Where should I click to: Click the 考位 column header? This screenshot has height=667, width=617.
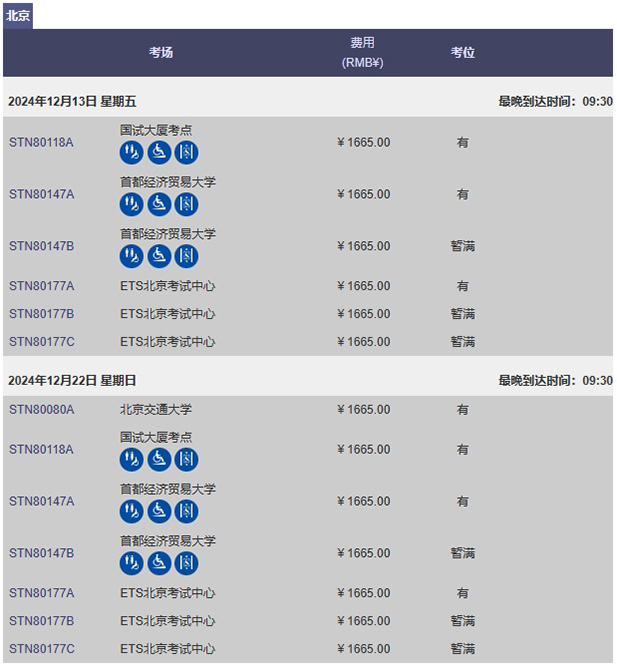point(463,53)
